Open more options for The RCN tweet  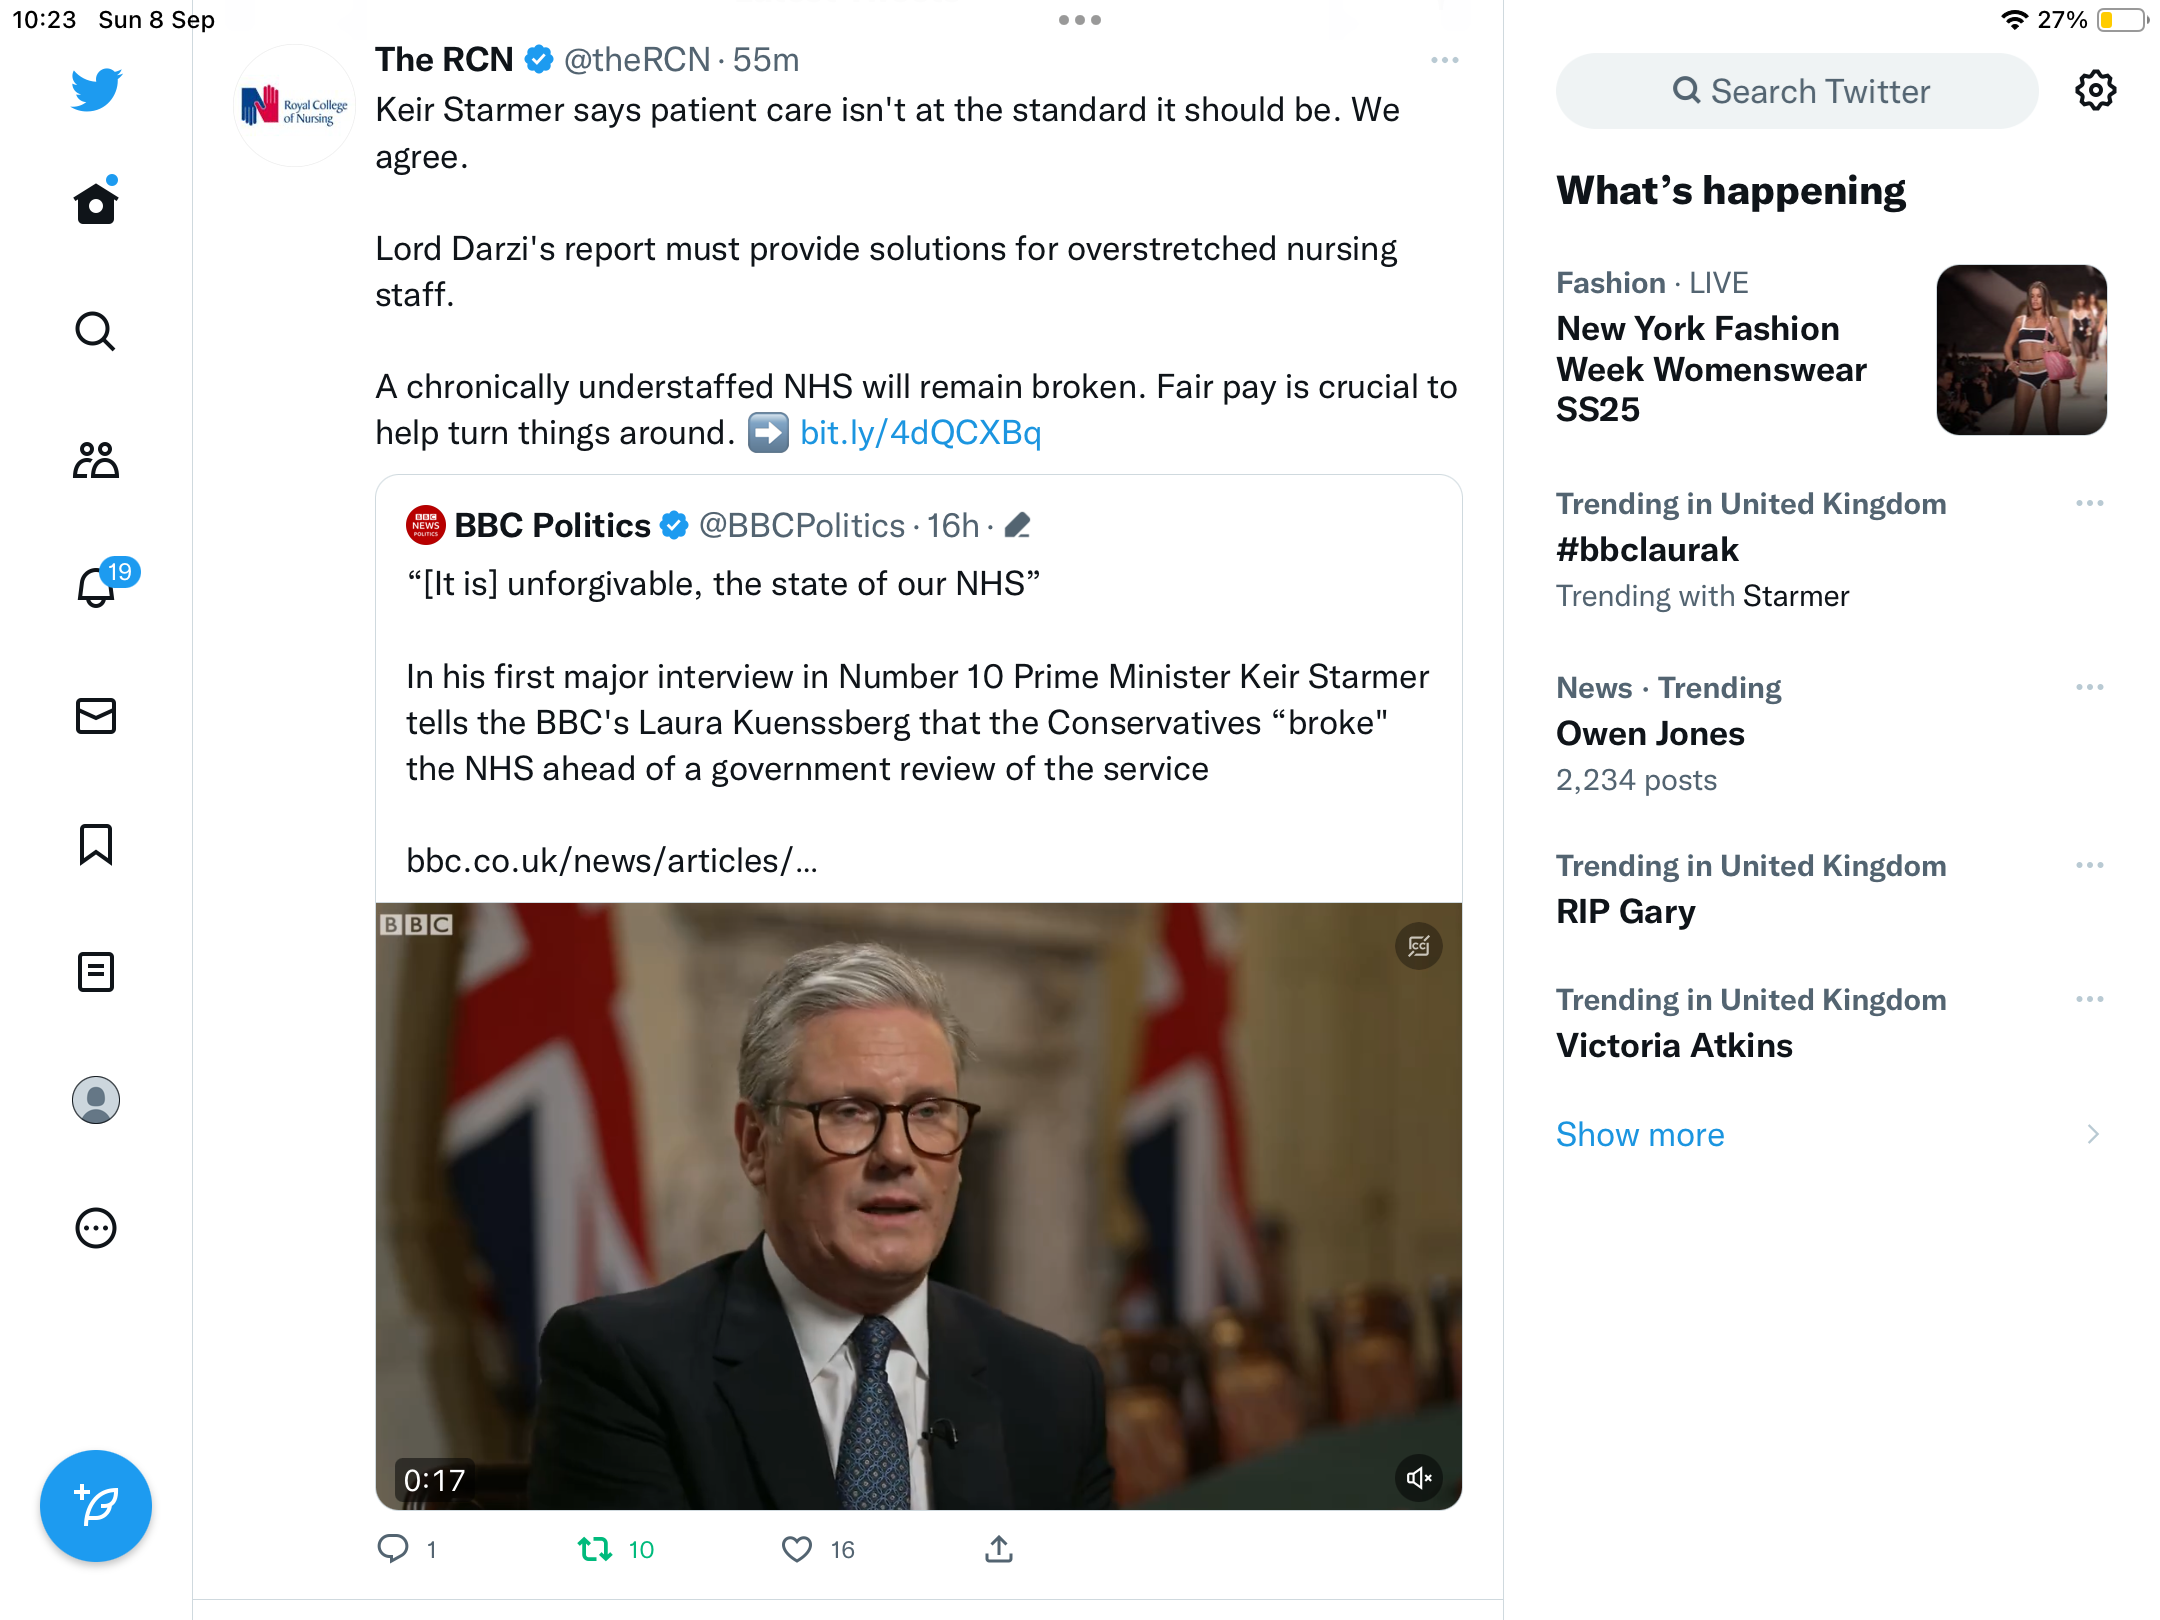click(x=1444, y=61)
